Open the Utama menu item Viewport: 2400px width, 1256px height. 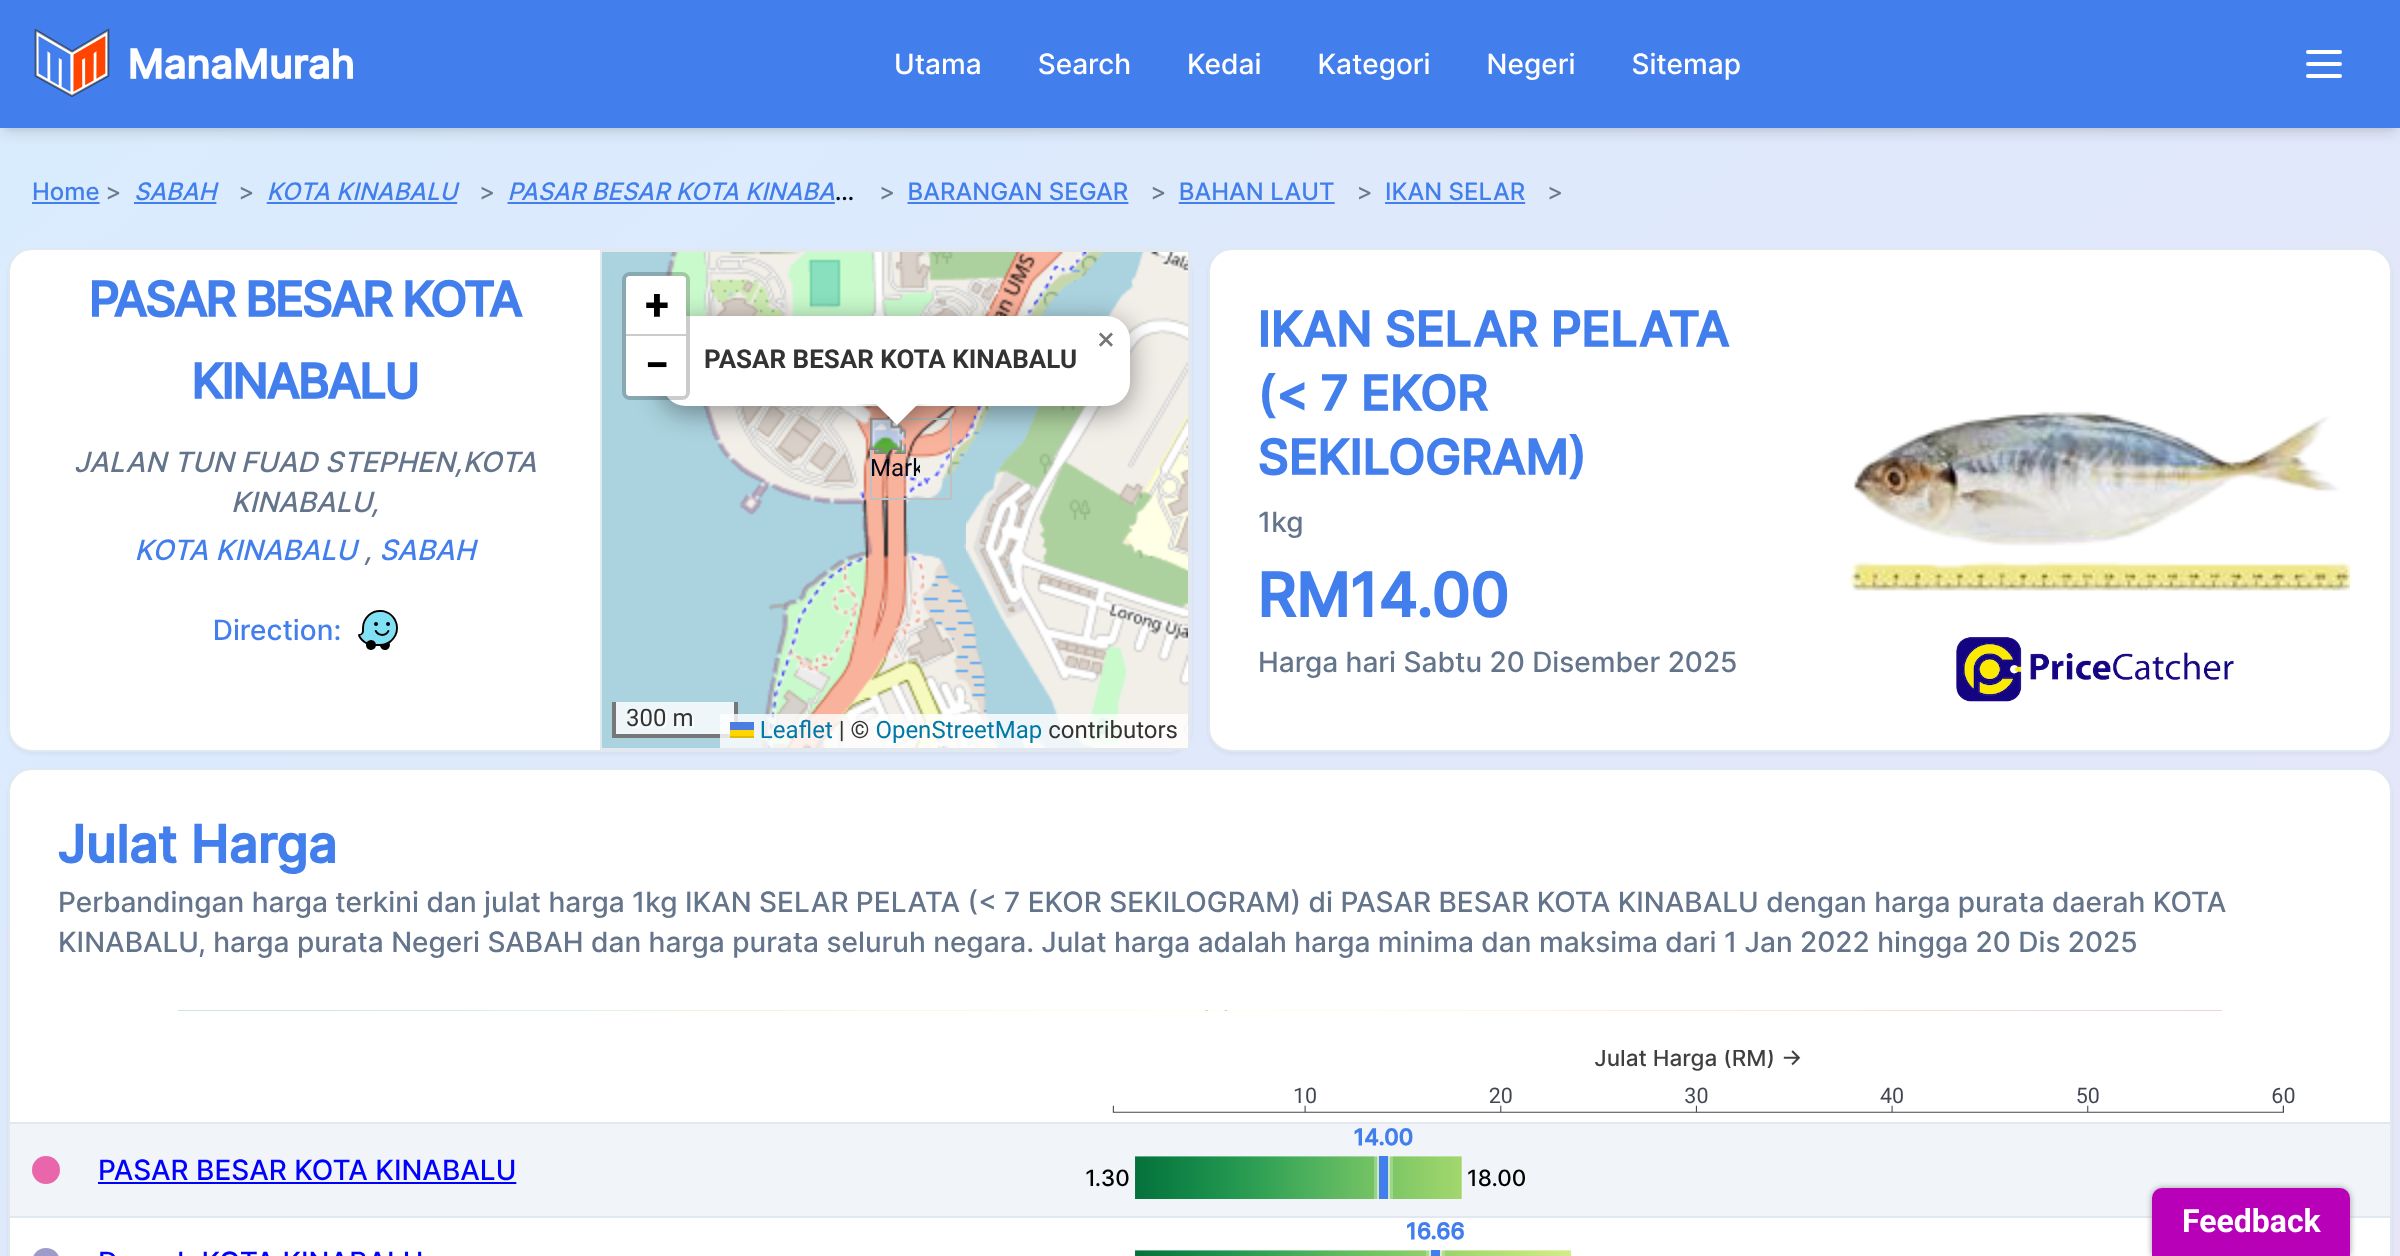tap(937, 64)
